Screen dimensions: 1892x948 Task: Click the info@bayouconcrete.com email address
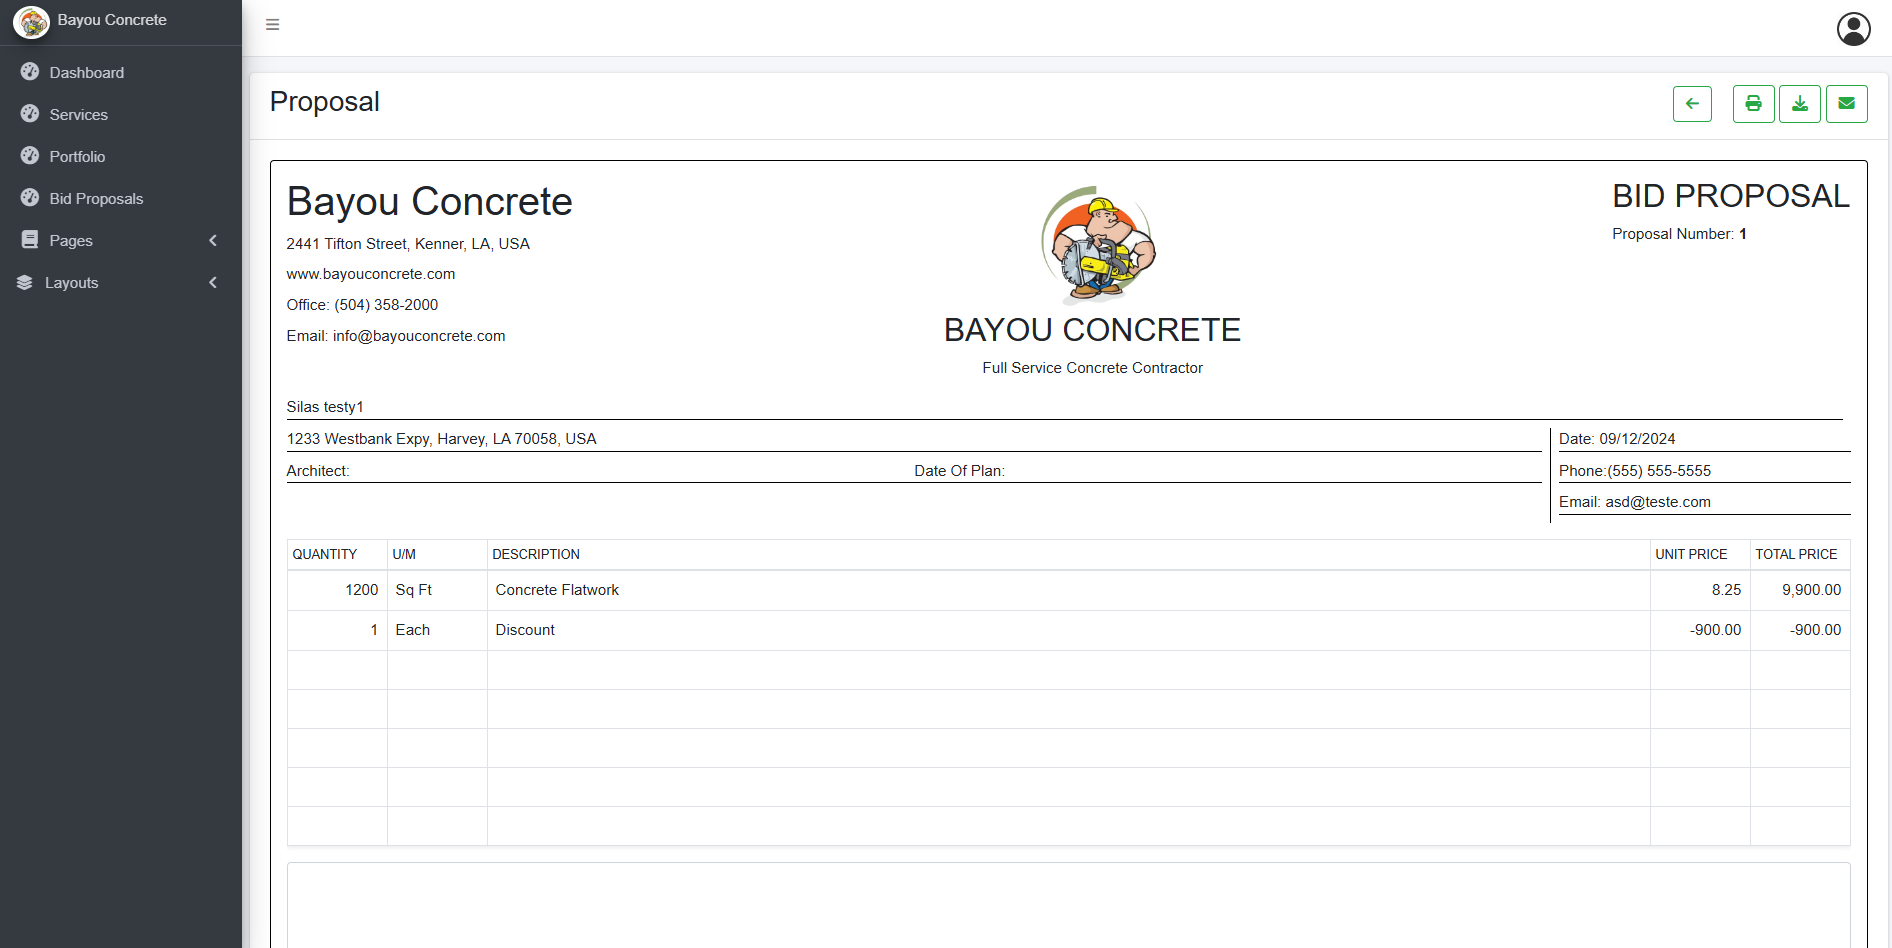(418, 336)
